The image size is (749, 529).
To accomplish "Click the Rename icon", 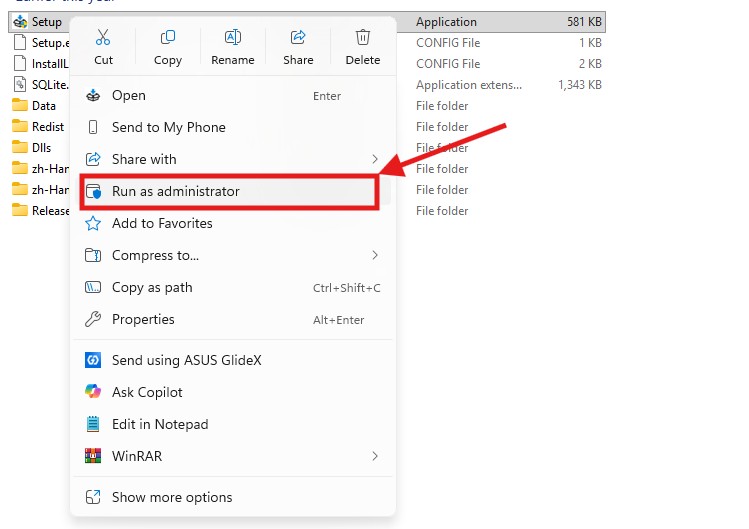I will click(233, 37).
